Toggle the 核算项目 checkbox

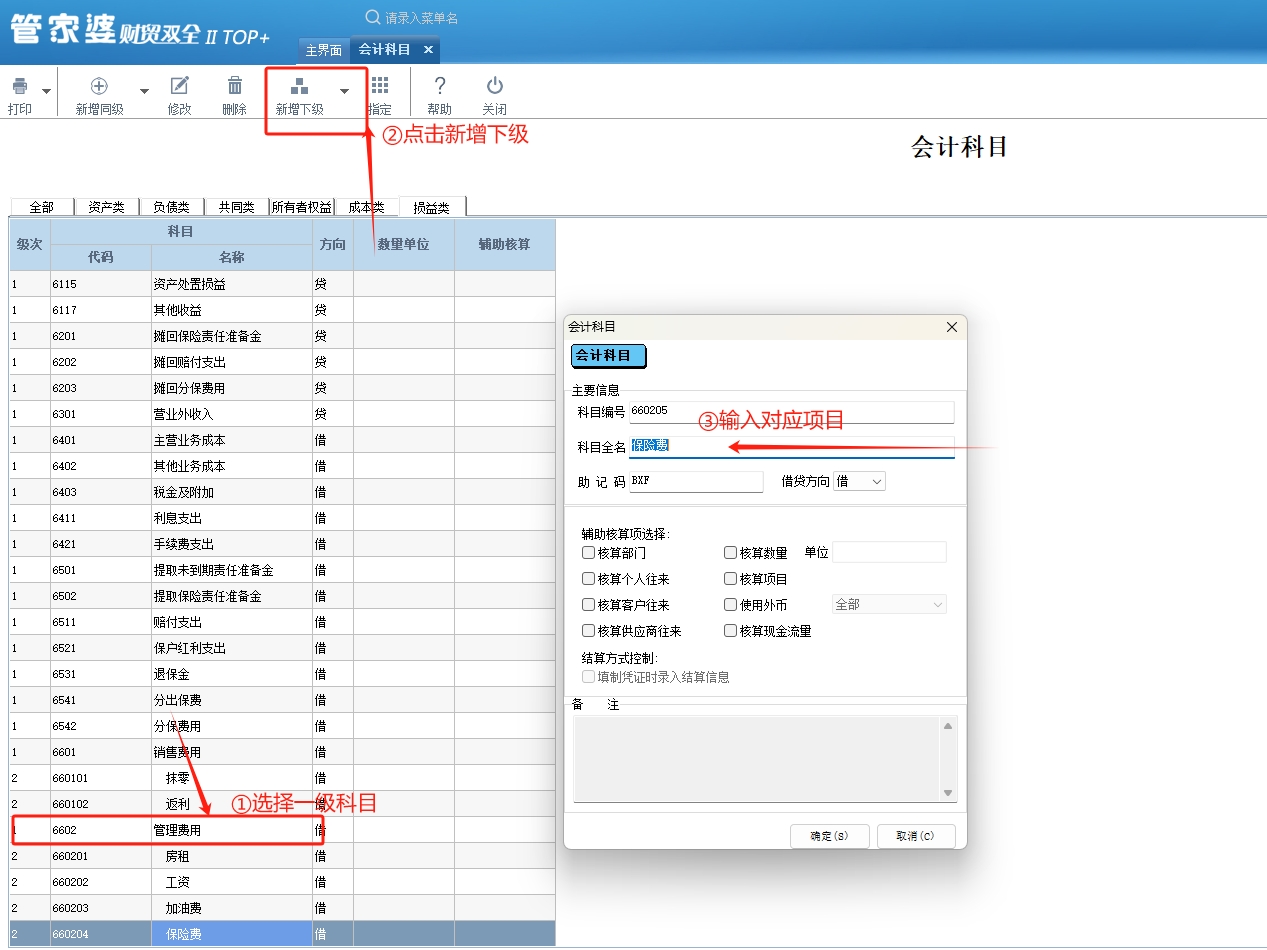tap(731, 579)
